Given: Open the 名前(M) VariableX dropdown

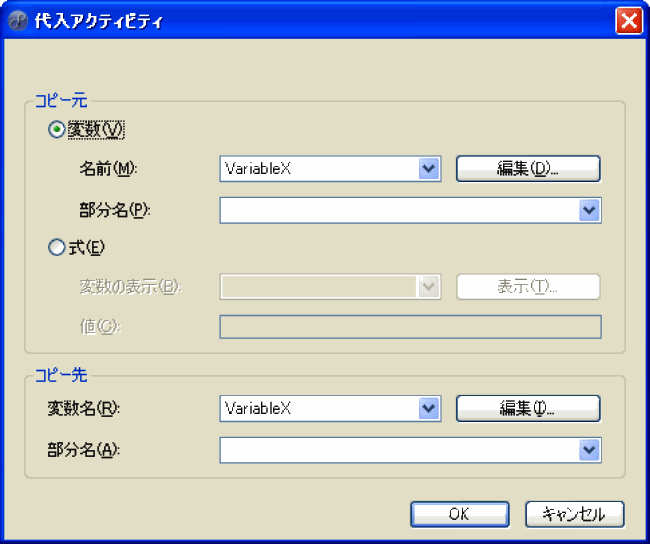Looking at the screenshot, I should click(x=429, y=169).
